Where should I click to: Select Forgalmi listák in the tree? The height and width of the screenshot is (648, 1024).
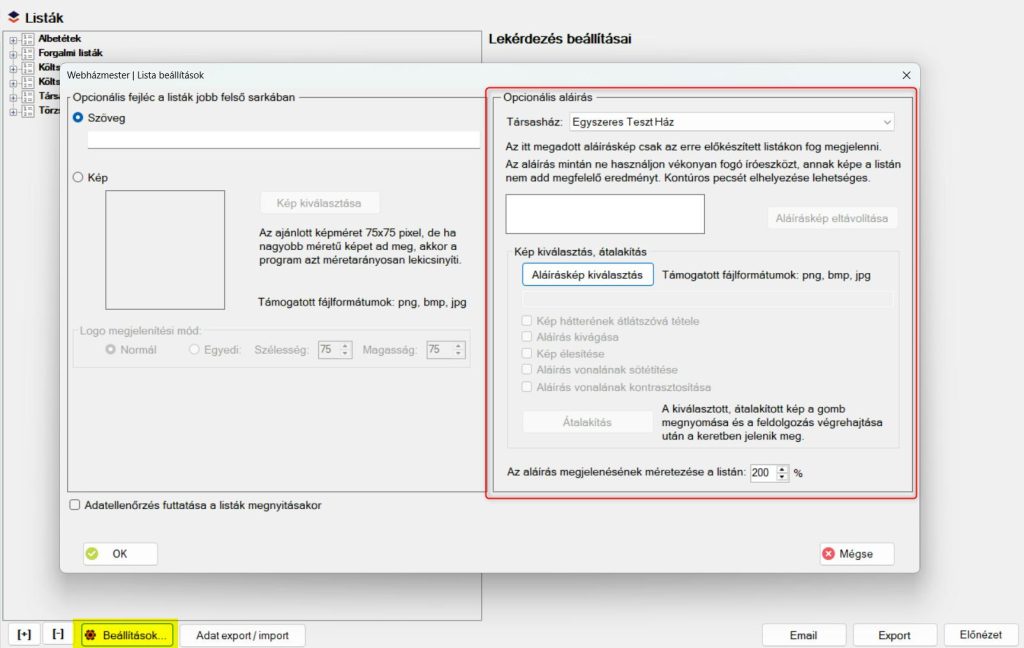(70, 53)
